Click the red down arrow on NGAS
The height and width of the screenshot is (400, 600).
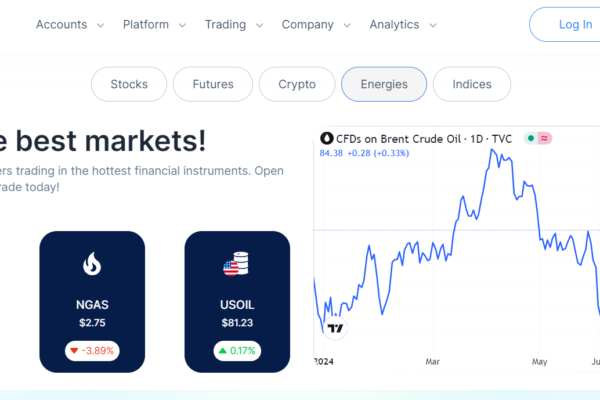coord(74,351)
